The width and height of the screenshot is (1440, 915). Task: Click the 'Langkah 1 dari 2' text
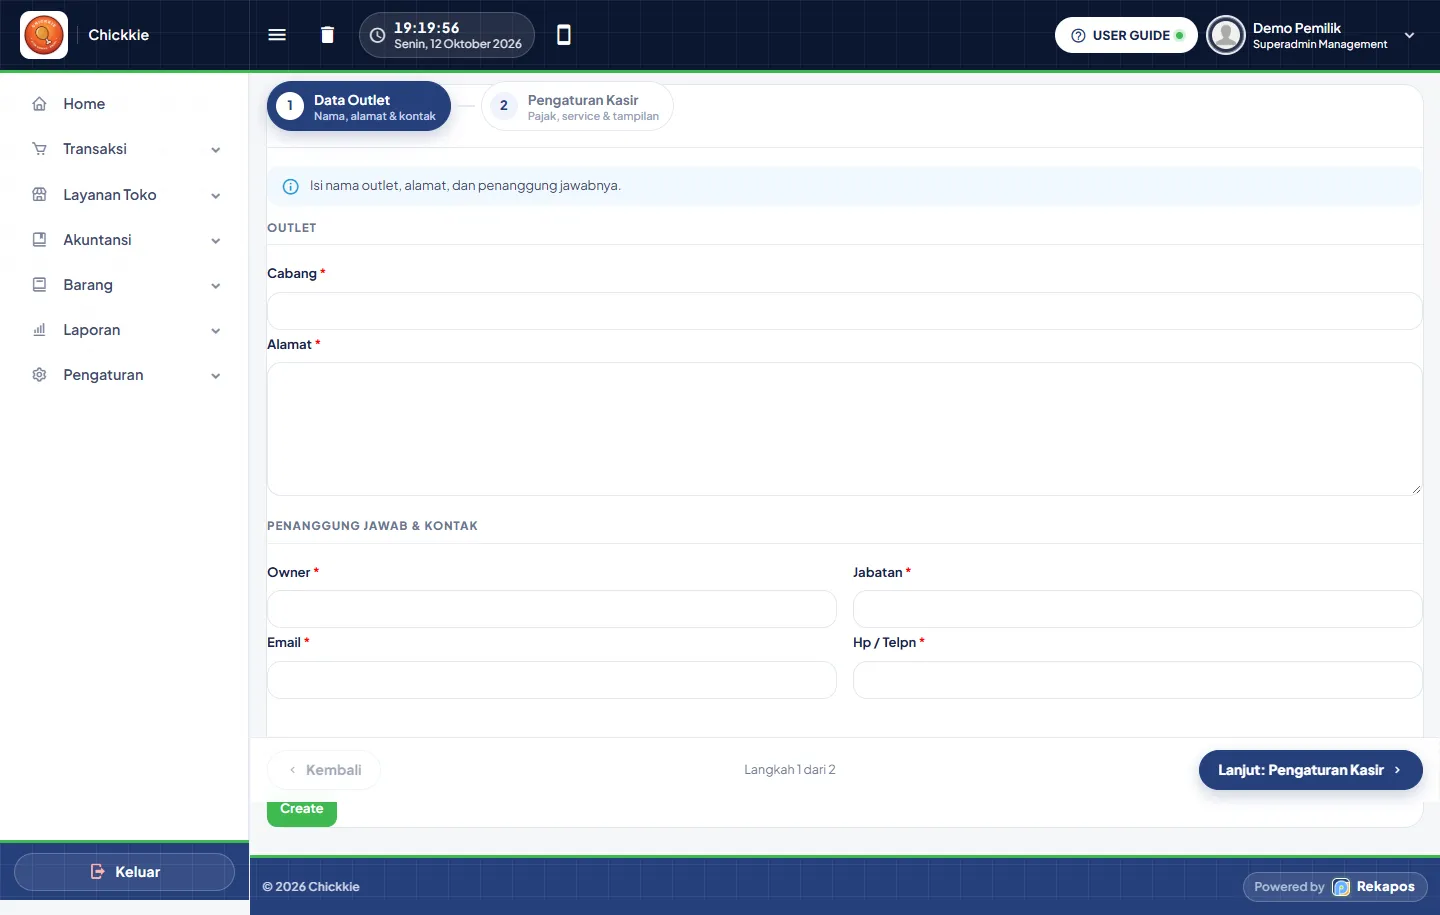(x=790, y=770)
